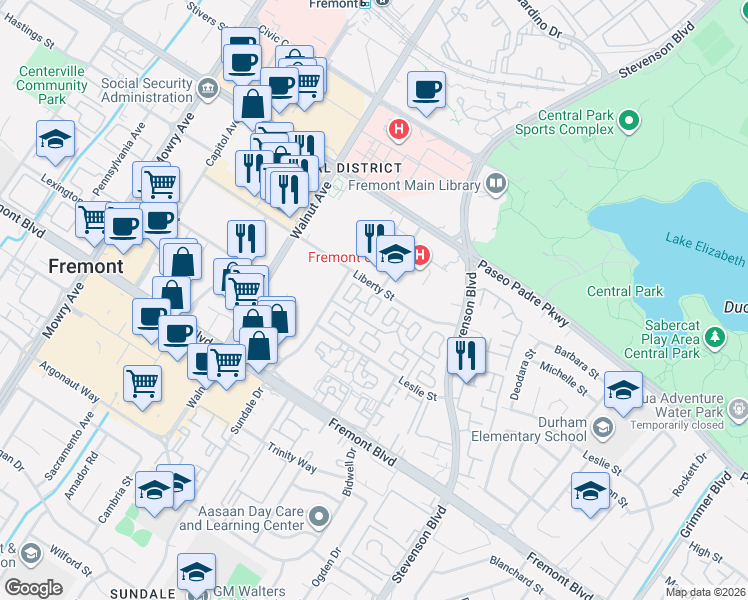Click the Lake Elizabeth label
The height and width of the screenshot is (600, 748).
coord(705,249)
